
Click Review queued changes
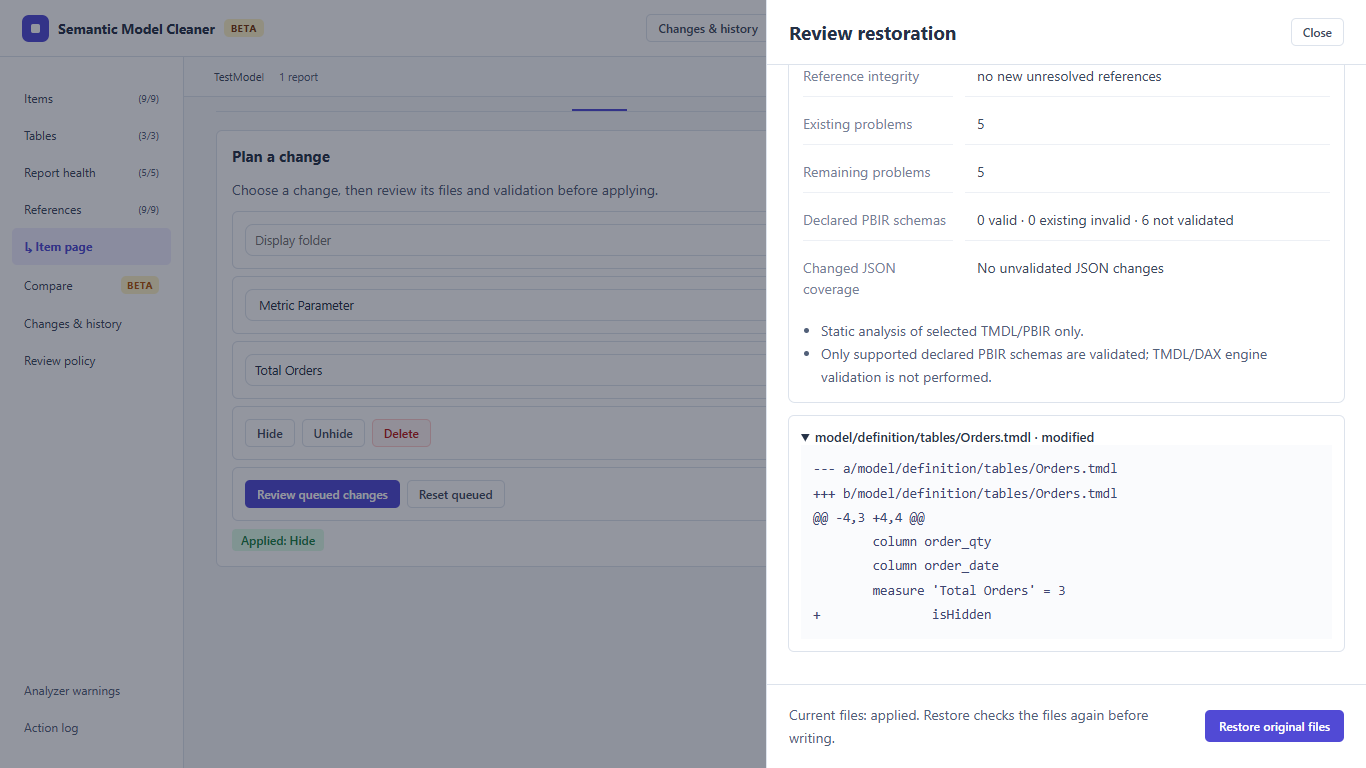(x=322, y=495)
